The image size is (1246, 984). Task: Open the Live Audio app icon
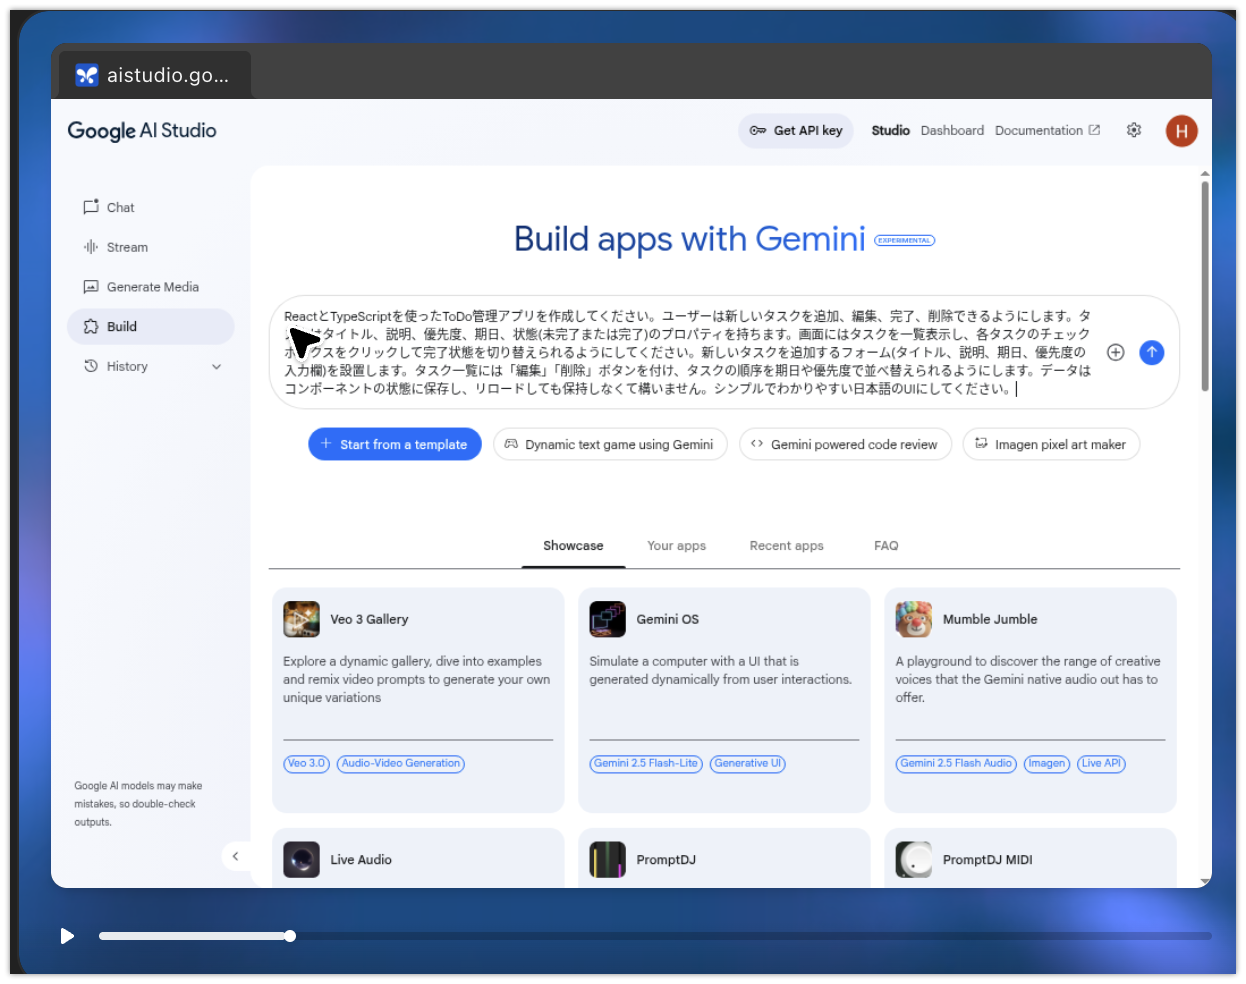[x=302, y=860]
